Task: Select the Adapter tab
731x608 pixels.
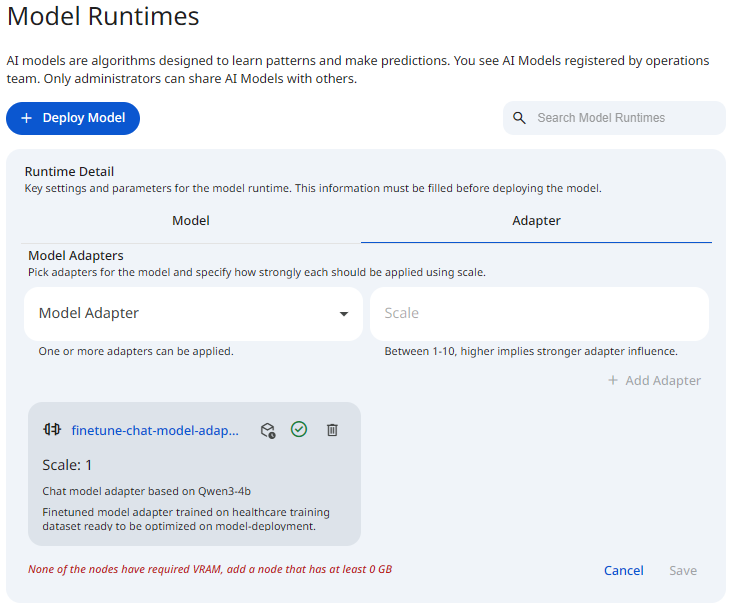Action: 536,221
